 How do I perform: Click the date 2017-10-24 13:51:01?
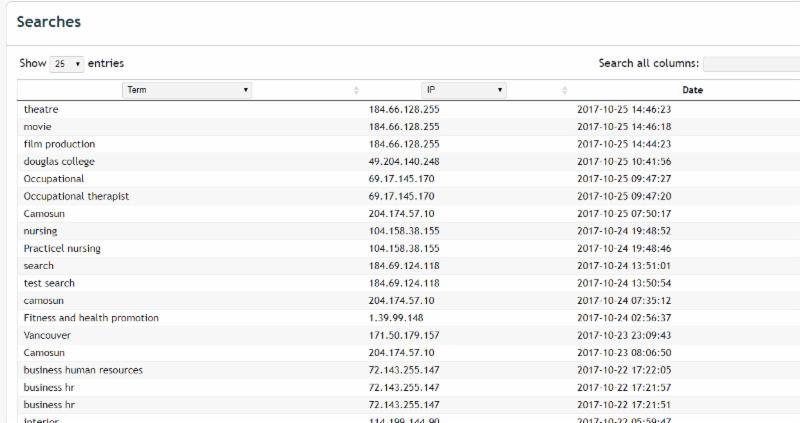(623, 266)
